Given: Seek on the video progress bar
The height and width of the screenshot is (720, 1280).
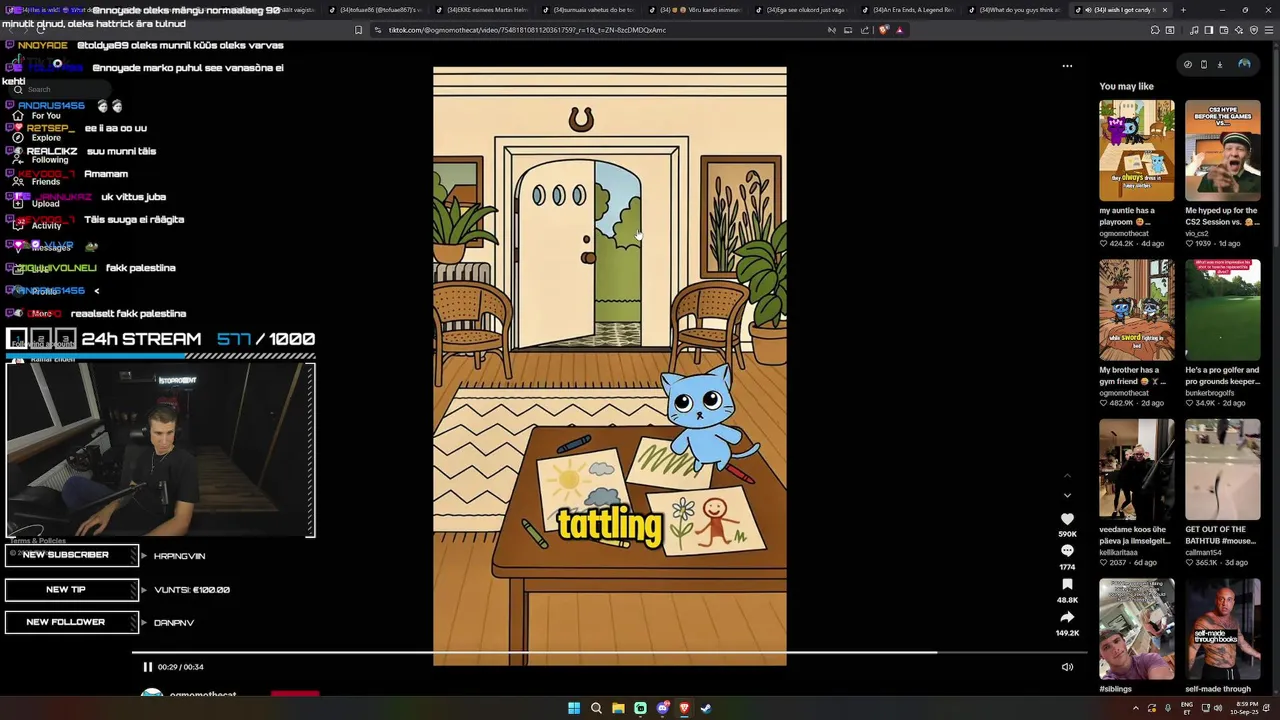Looking at the screenshot, I should click(x=610, y=653).
